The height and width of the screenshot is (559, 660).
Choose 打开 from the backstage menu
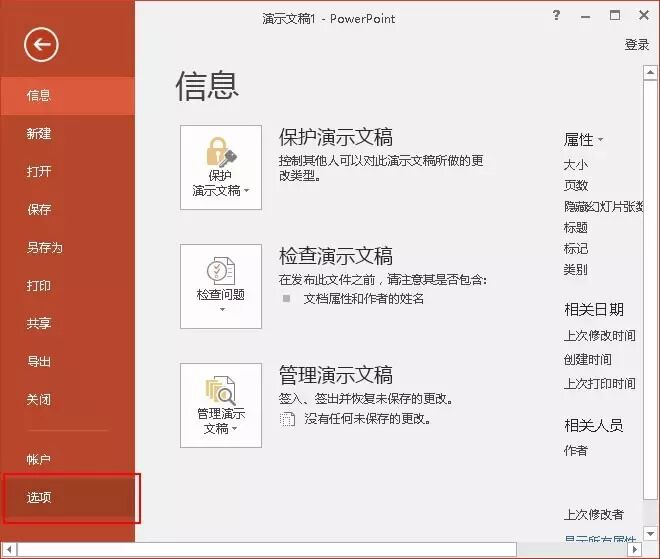tap(67, 172)
